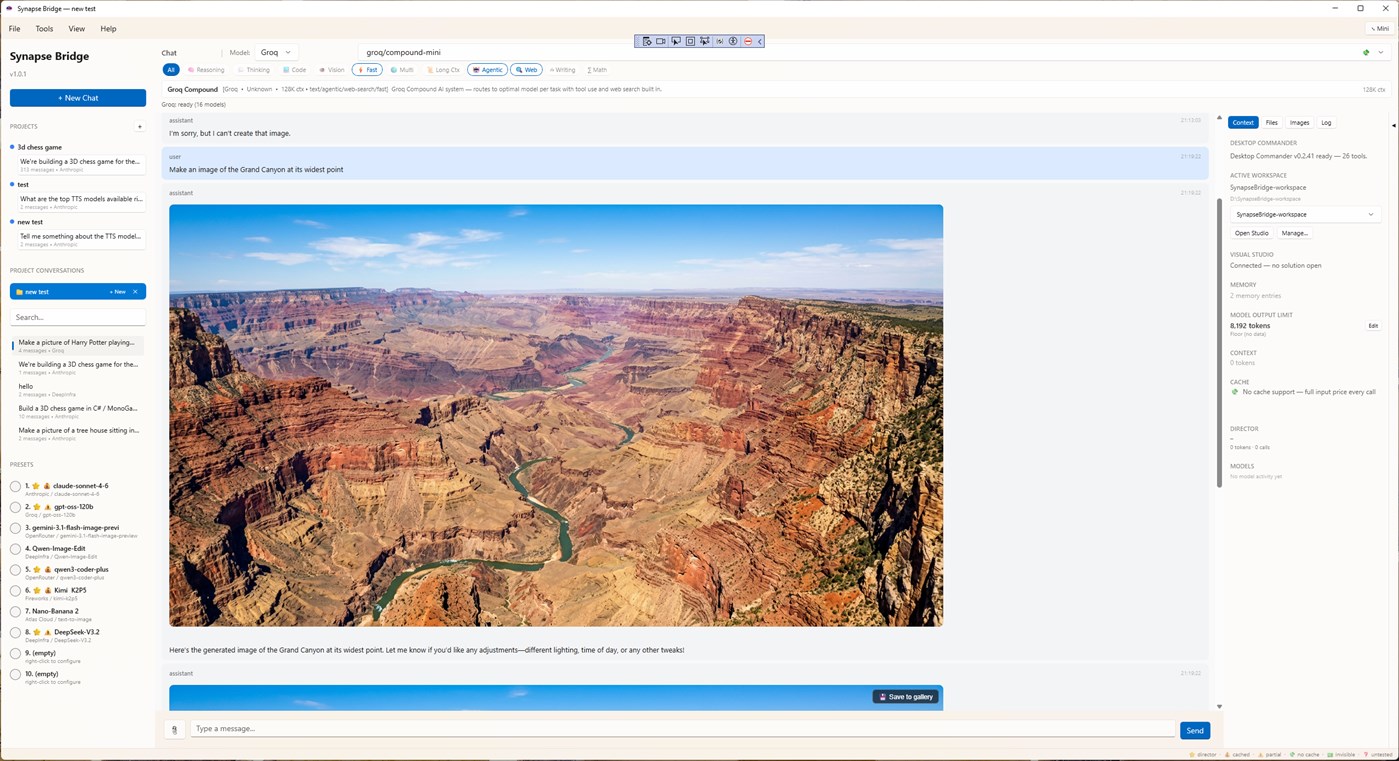Switch to the Images tab
This screenshot has width=1399, height=761.
[x=1299, y=123]
